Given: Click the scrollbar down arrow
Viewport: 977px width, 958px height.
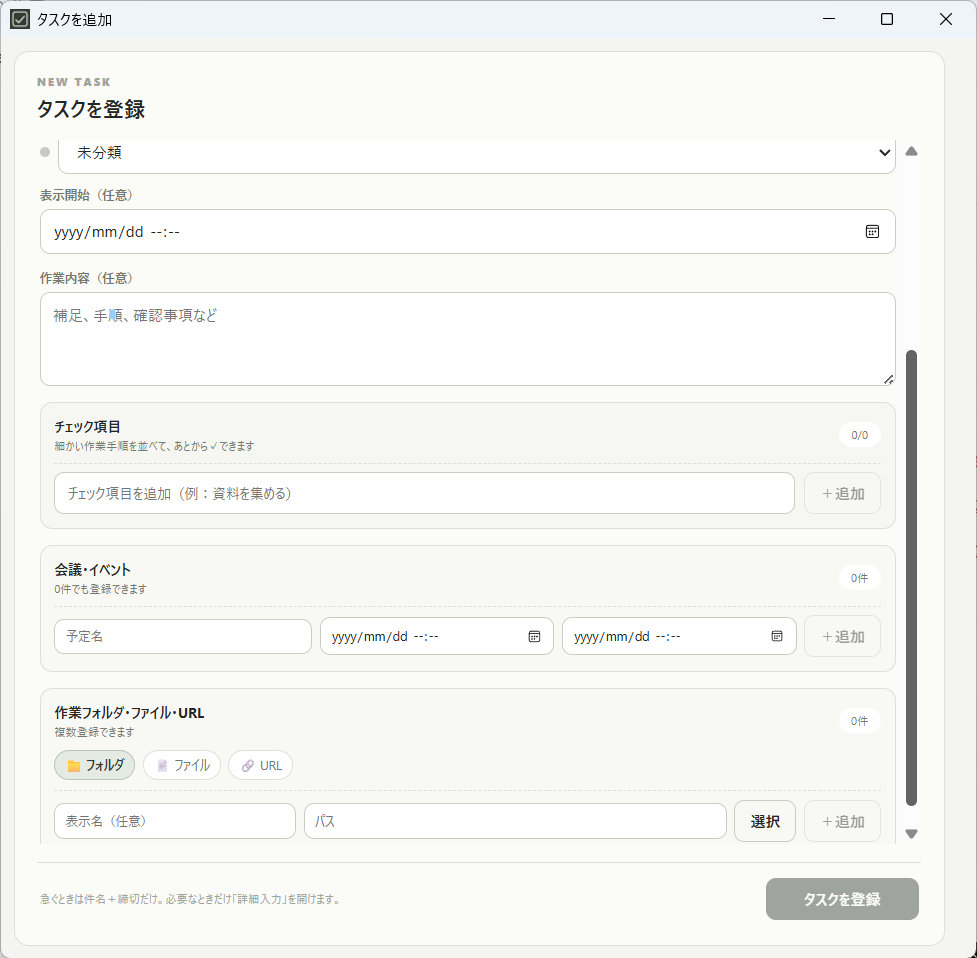Looking at the screenshot, I should point(912,834).
